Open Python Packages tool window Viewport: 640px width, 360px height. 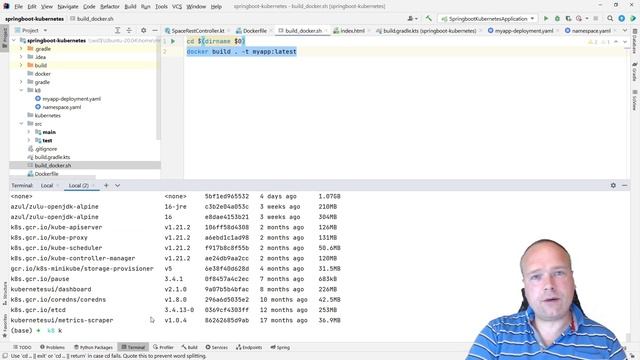tap(93, 347)
